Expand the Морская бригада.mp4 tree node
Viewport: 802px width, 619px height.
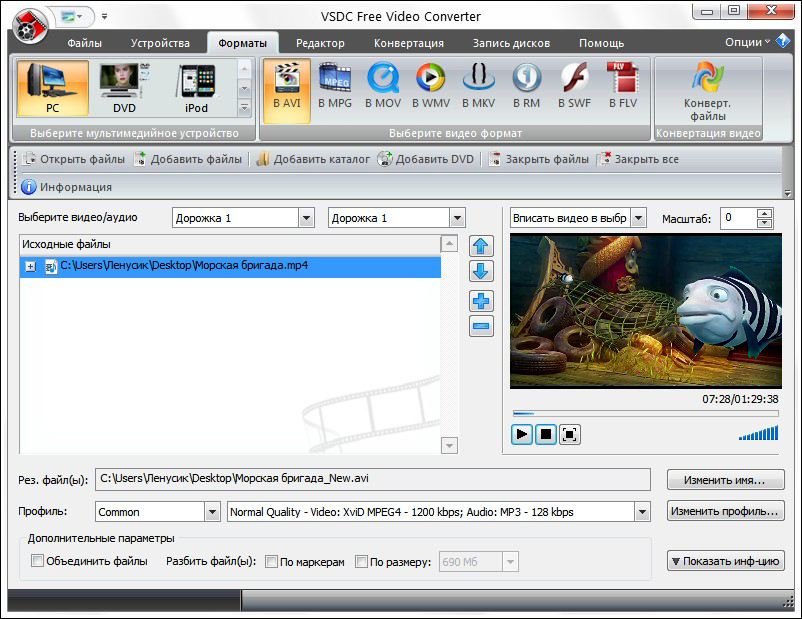pos(31,267)
